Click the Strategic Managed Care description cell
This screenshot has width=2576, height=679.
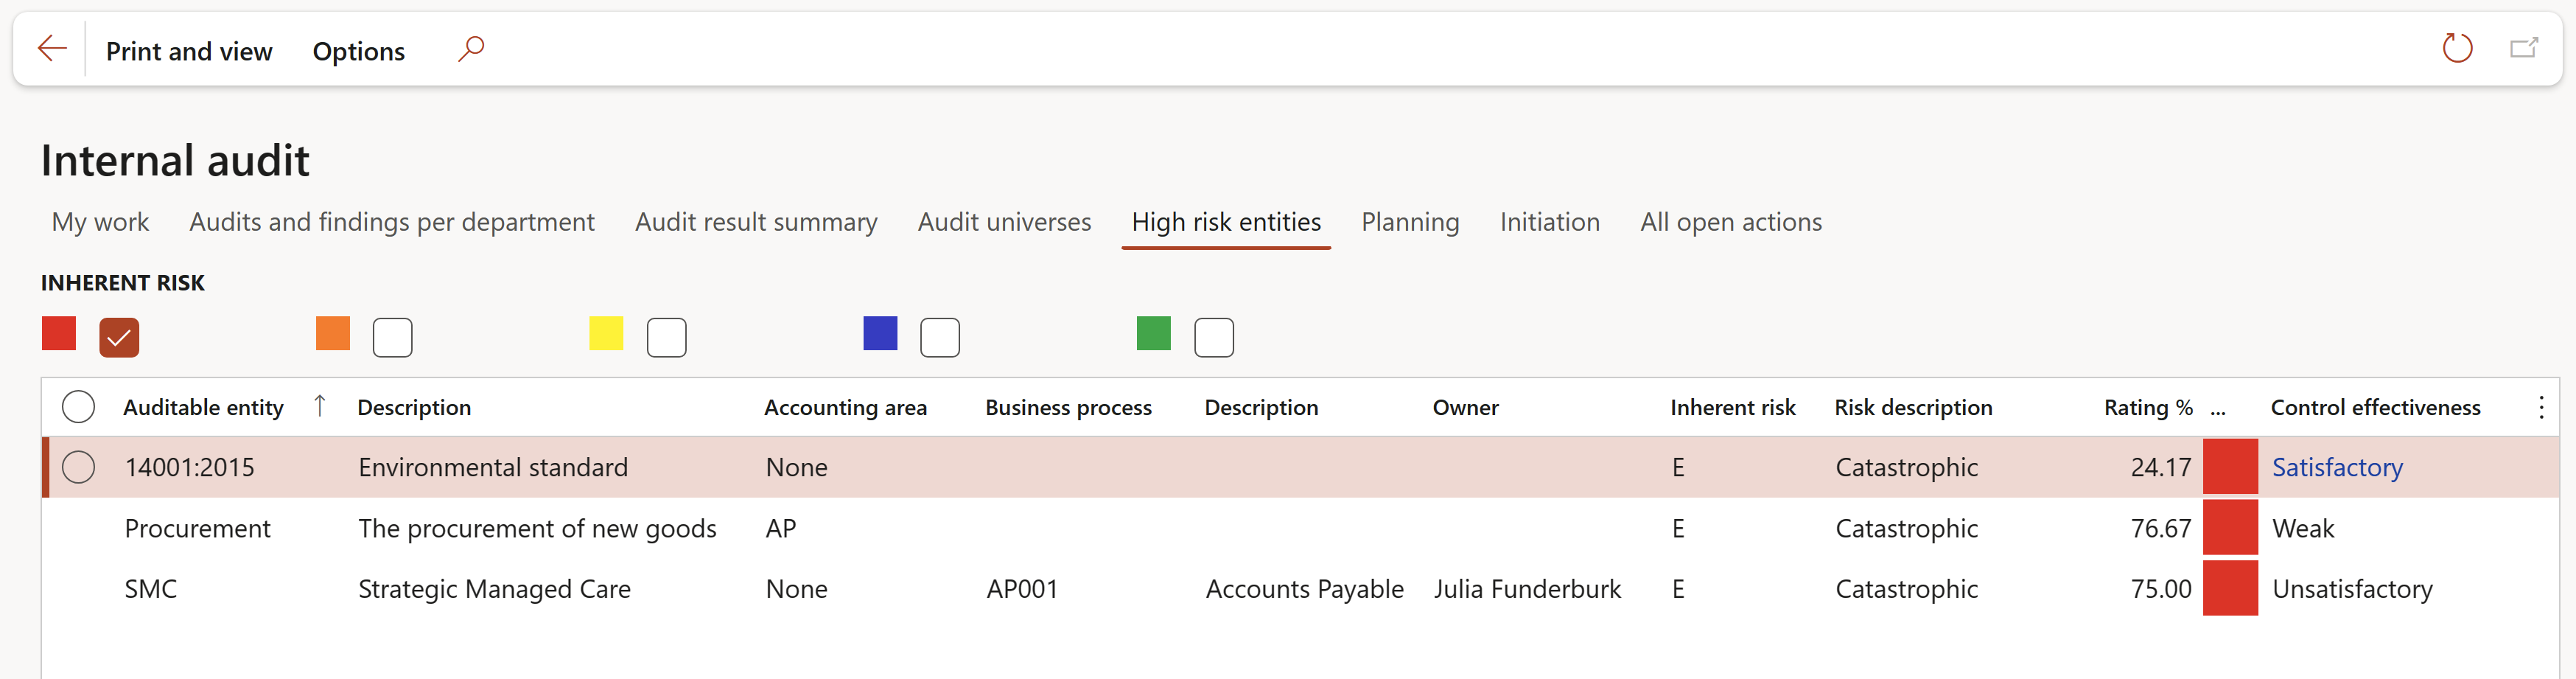[494, 589]
